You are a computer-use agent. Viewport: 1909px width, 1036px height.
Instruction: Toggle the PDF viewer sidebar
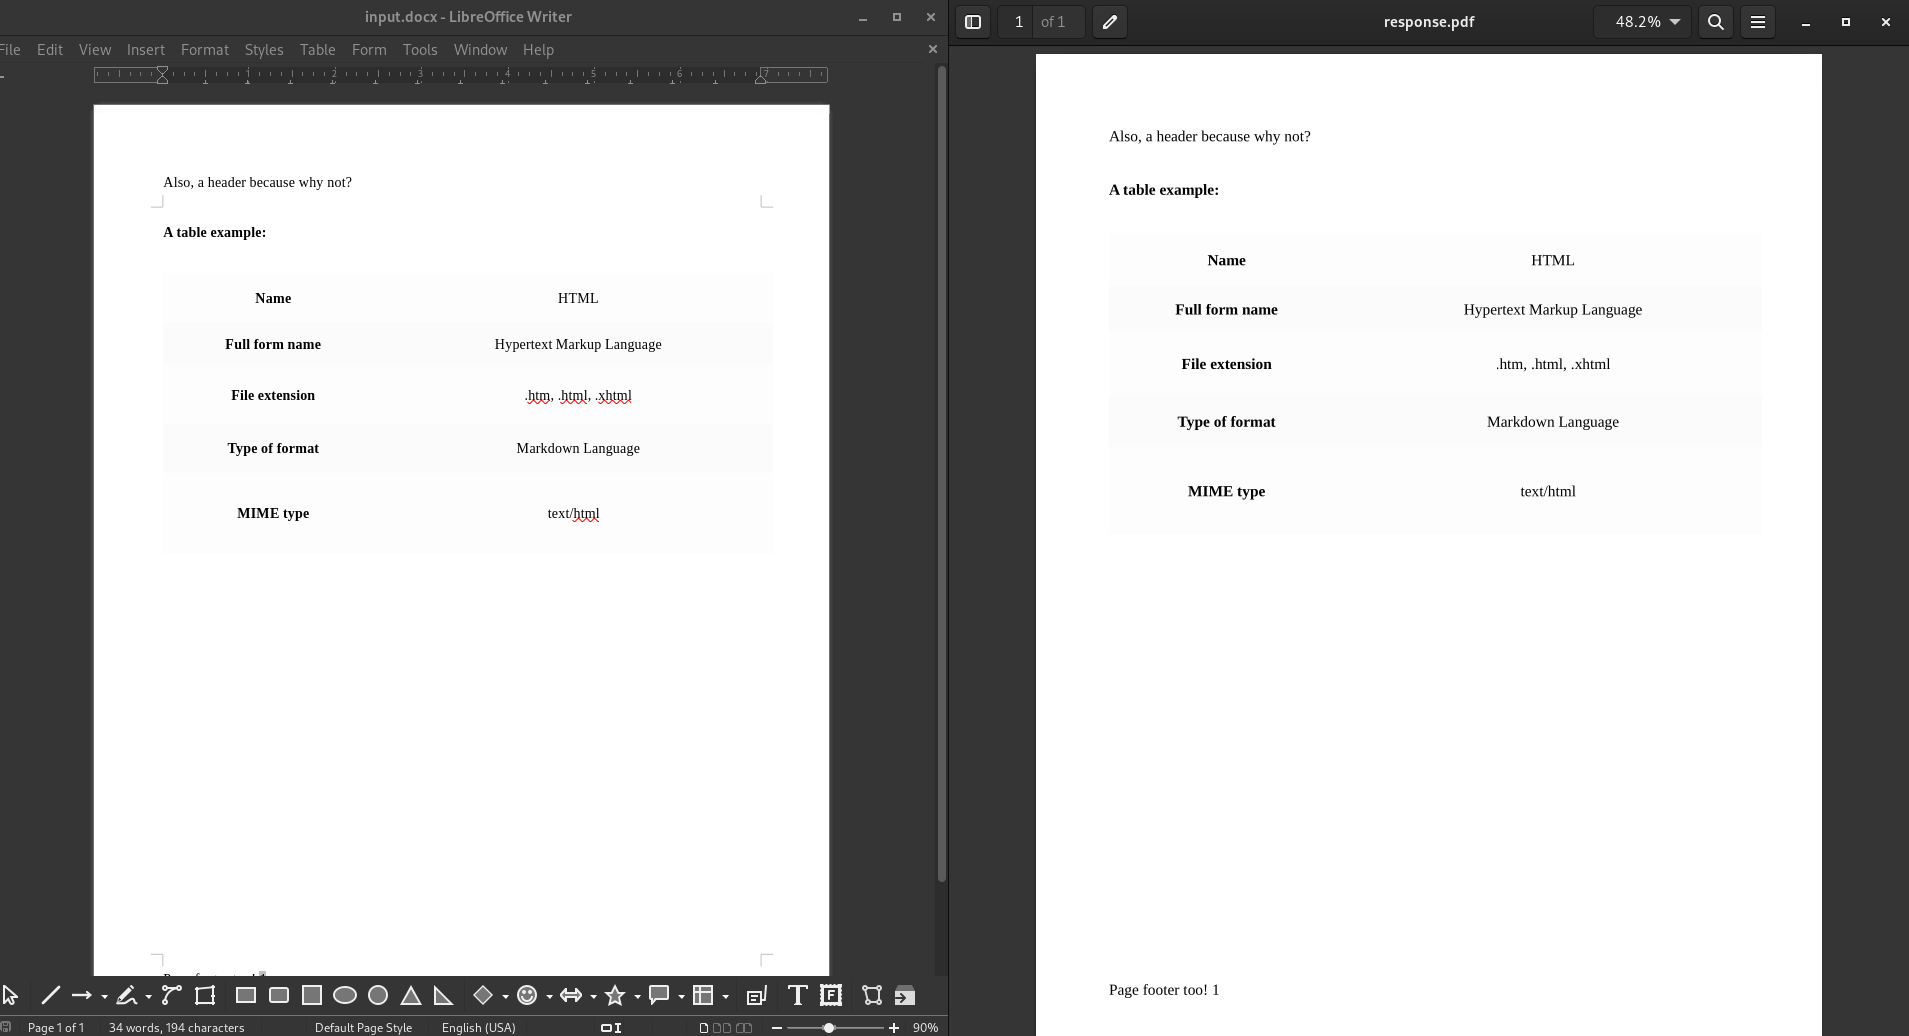973,22
